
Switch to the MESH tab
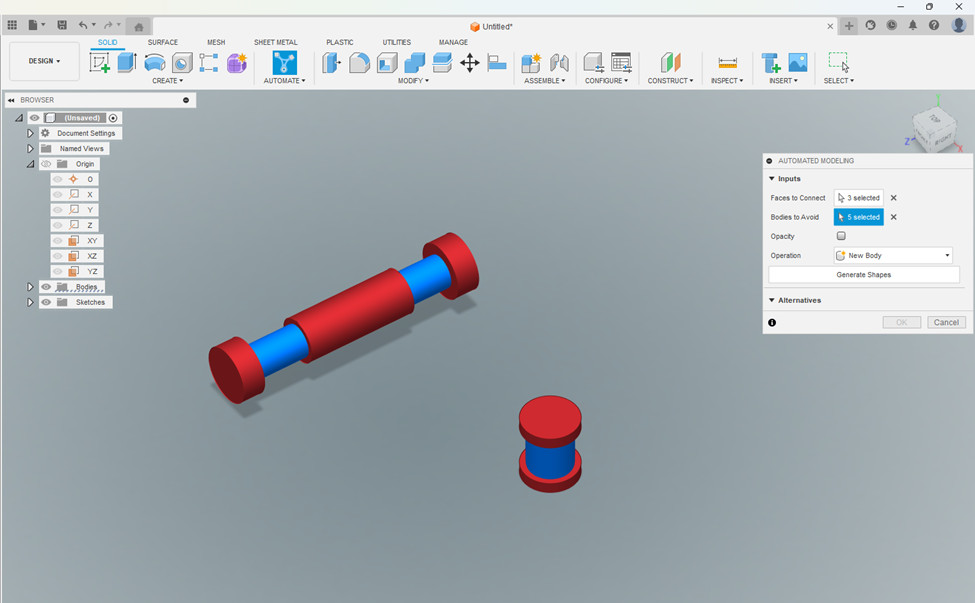pos(216,42)
